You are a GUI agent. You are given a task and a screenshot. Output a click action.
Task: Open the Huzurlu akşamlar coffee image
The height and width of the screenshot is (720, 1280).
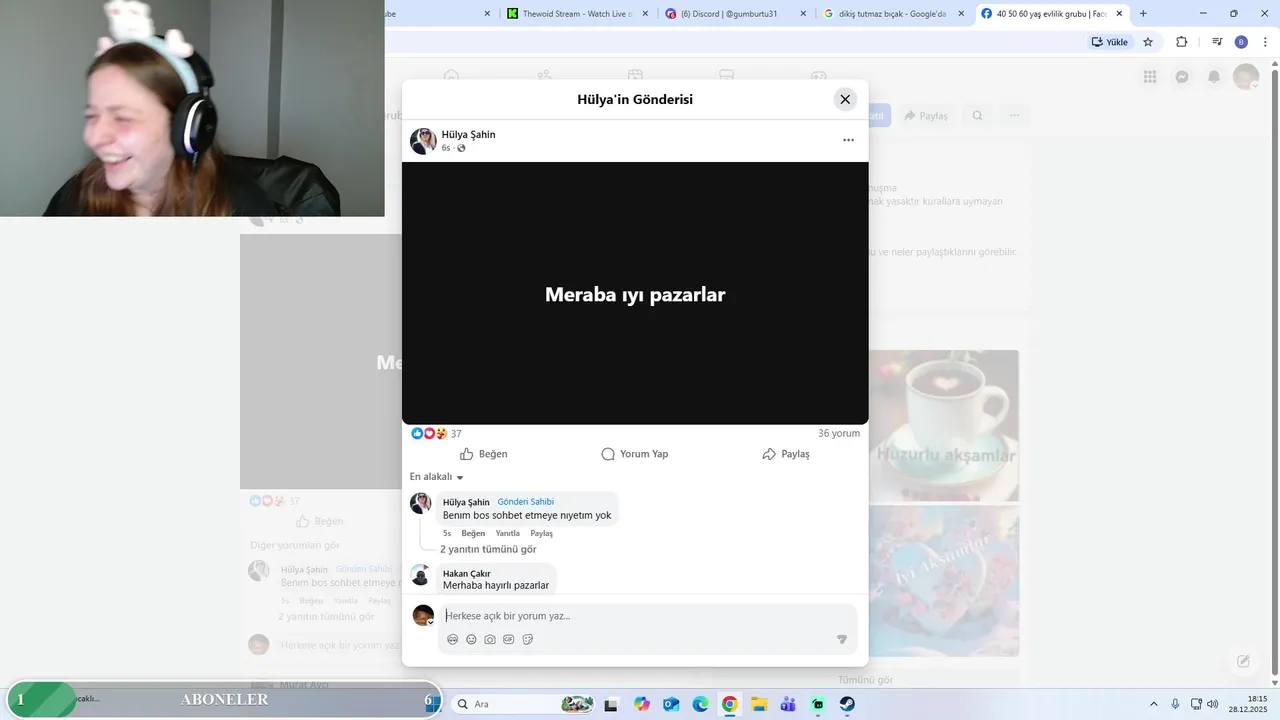(944, 425)
